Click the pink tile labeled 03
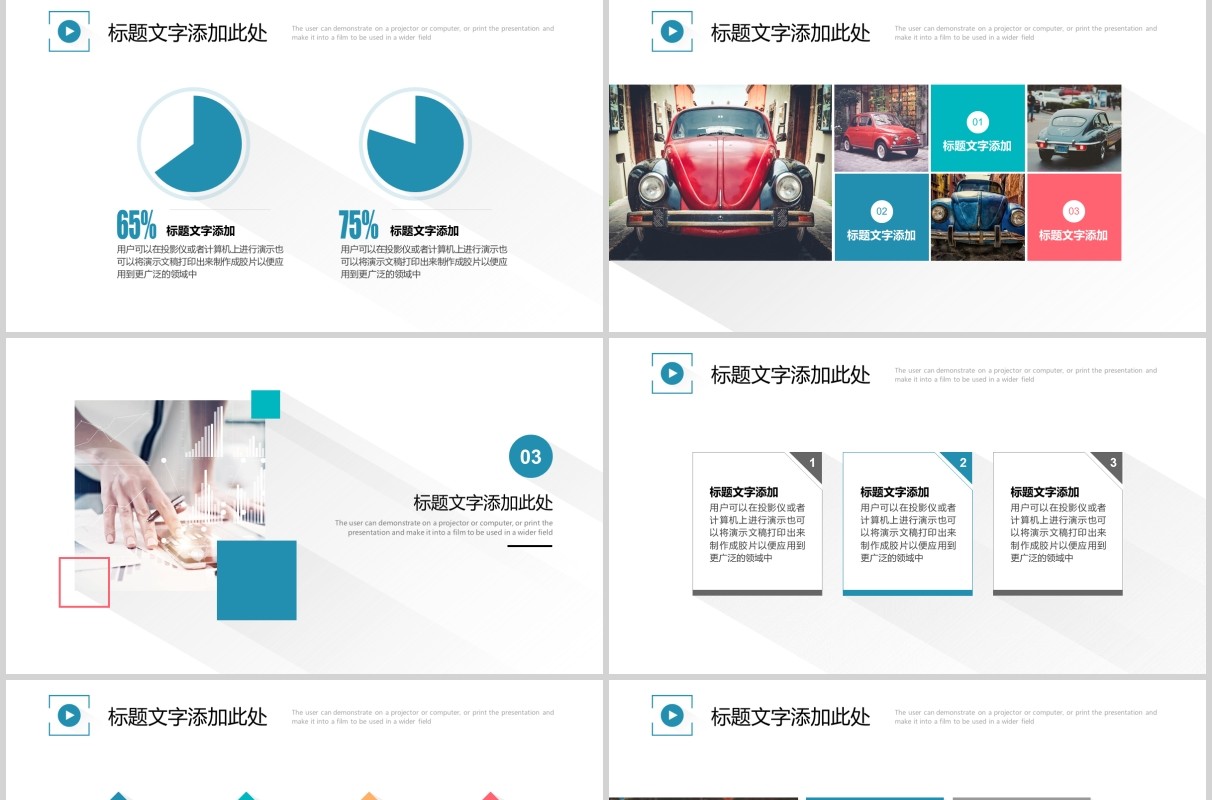This screenshot has width=1212, height=800. click(x=1074, y=217)
